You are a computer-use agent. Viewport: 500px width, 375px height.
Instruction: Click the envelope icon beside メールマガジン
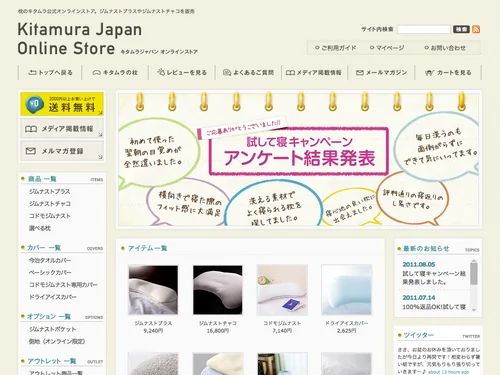(359, 72)
